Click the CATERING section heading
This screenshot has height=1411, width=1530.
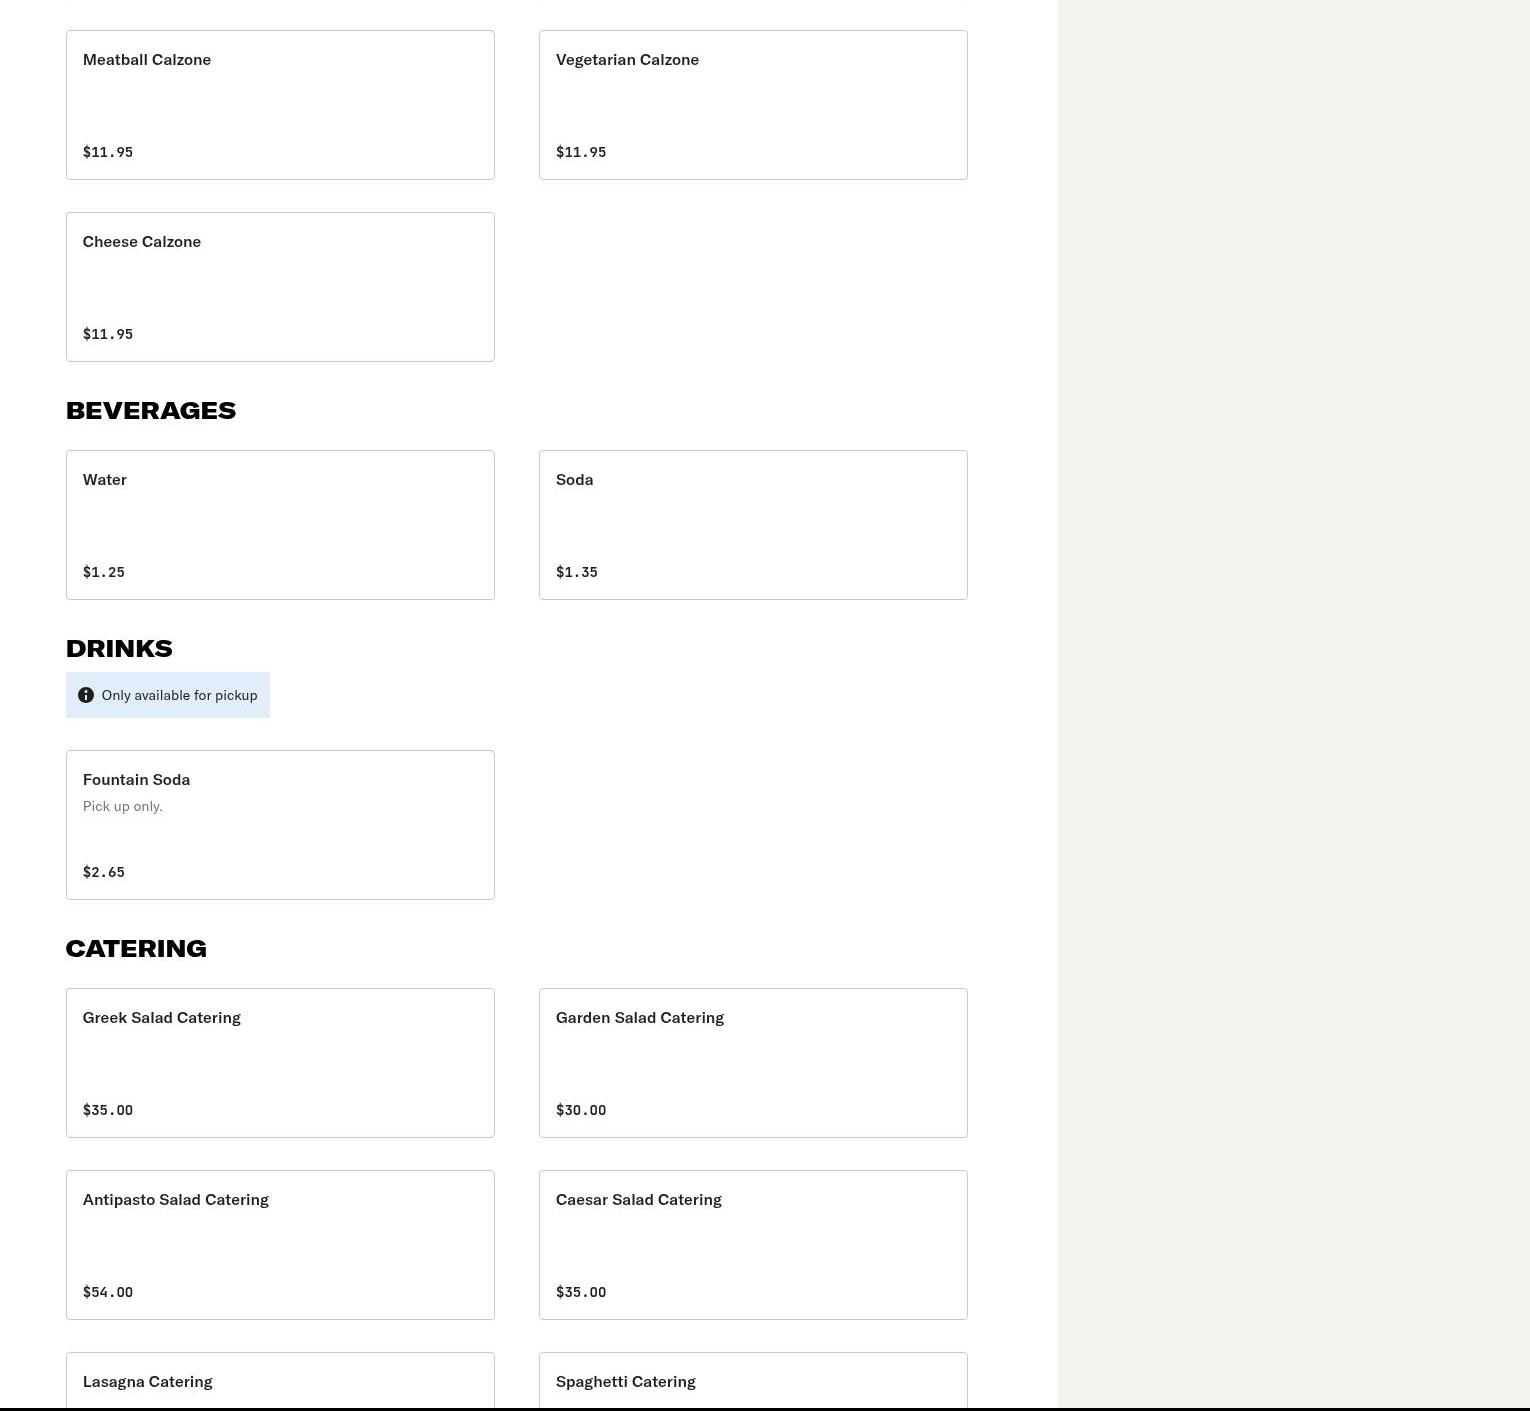[136, 949]
